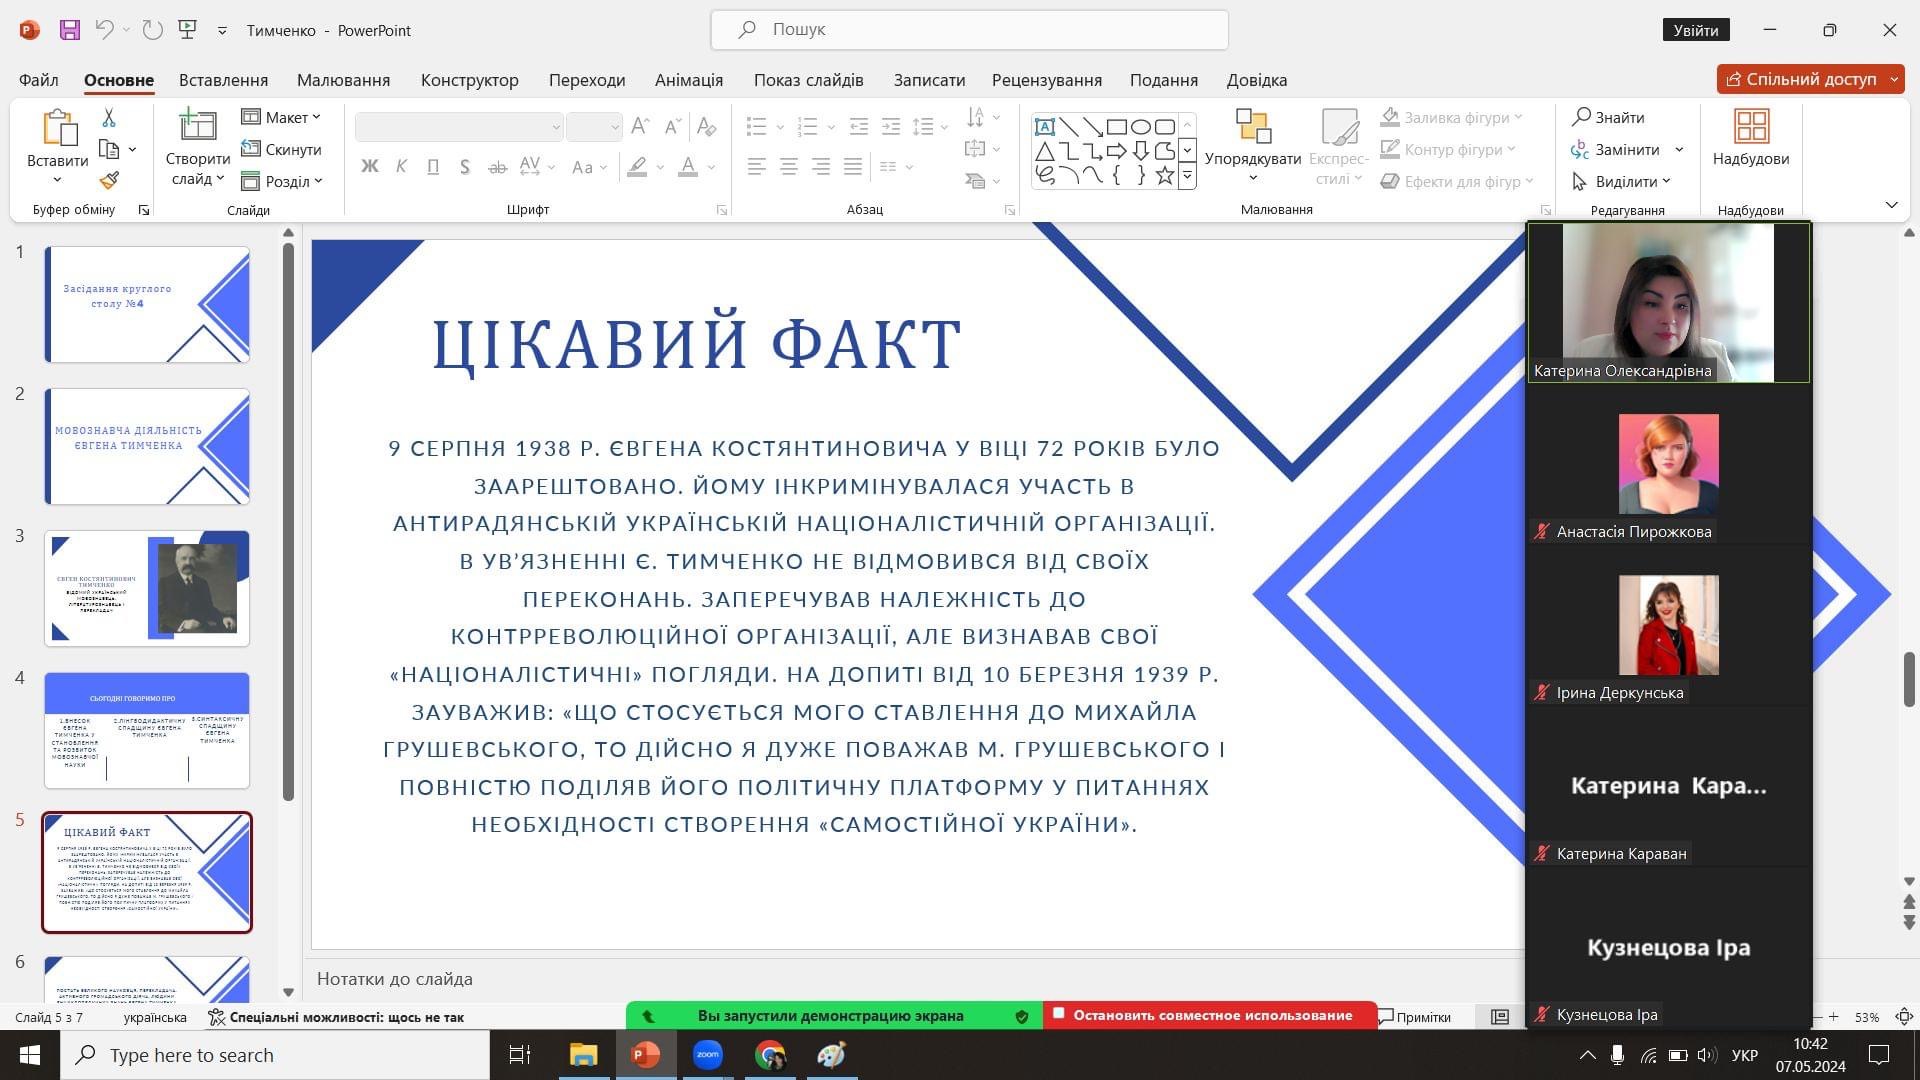Decrease list indent level icon

pyautogui.click(x=859, y=126)
